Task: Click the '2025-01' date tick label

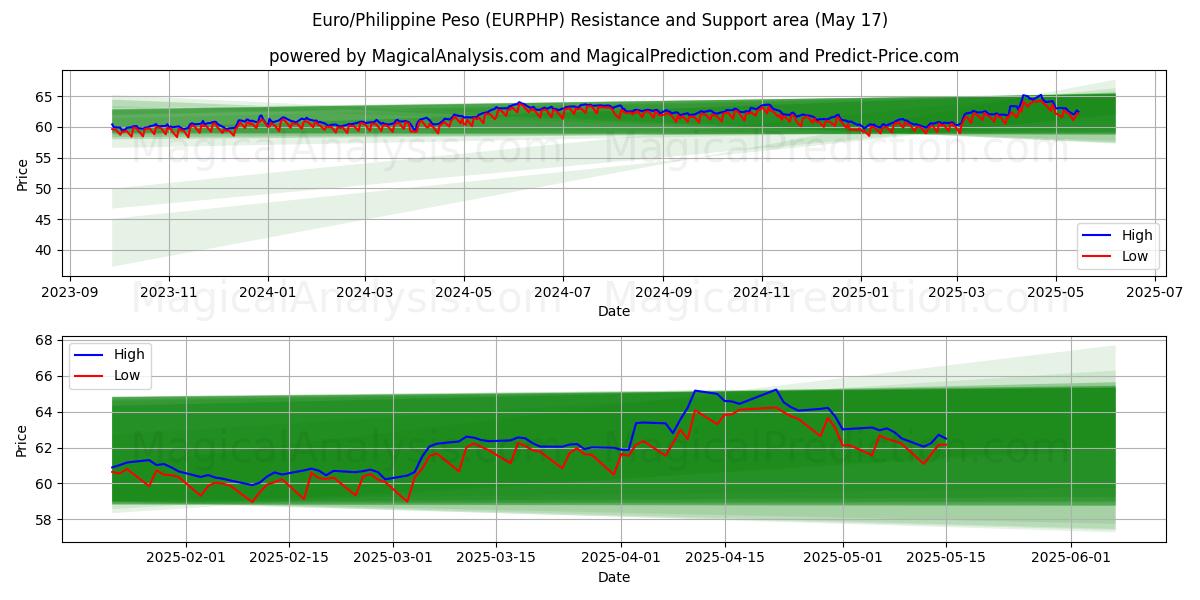Action: [x=862, y=291]
